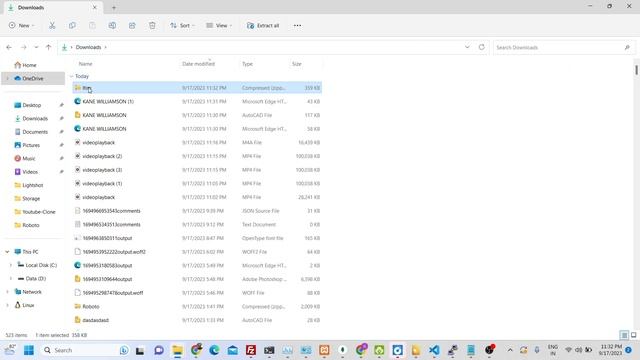This screenshot has height=360, width=640.
Task: Open Microsoft Edge from the taskbar
Action: click(x=214, y=350)
